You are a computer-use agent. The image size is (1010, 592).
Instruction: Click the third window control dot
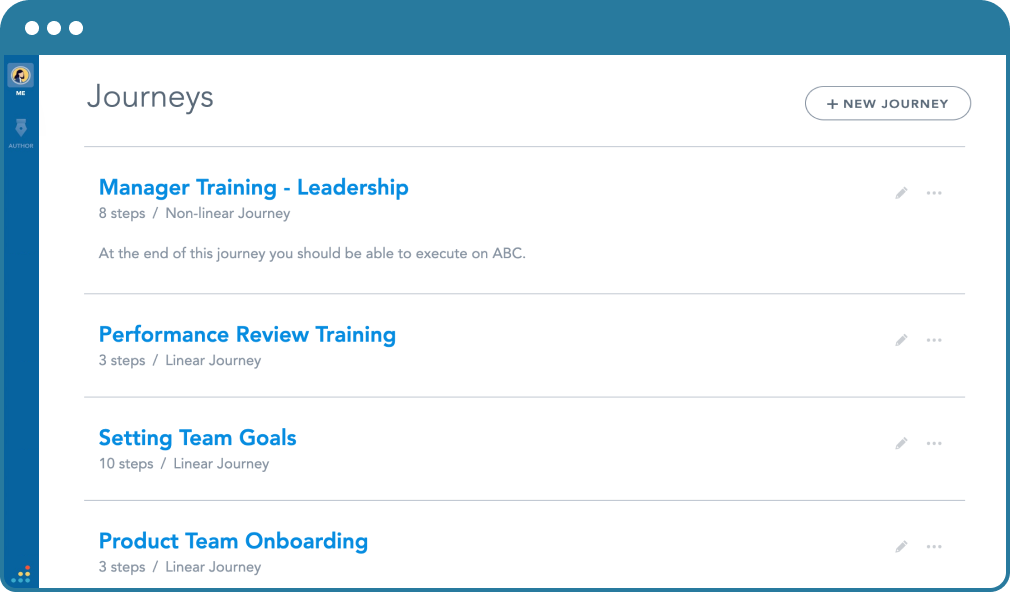pos(76,28)
